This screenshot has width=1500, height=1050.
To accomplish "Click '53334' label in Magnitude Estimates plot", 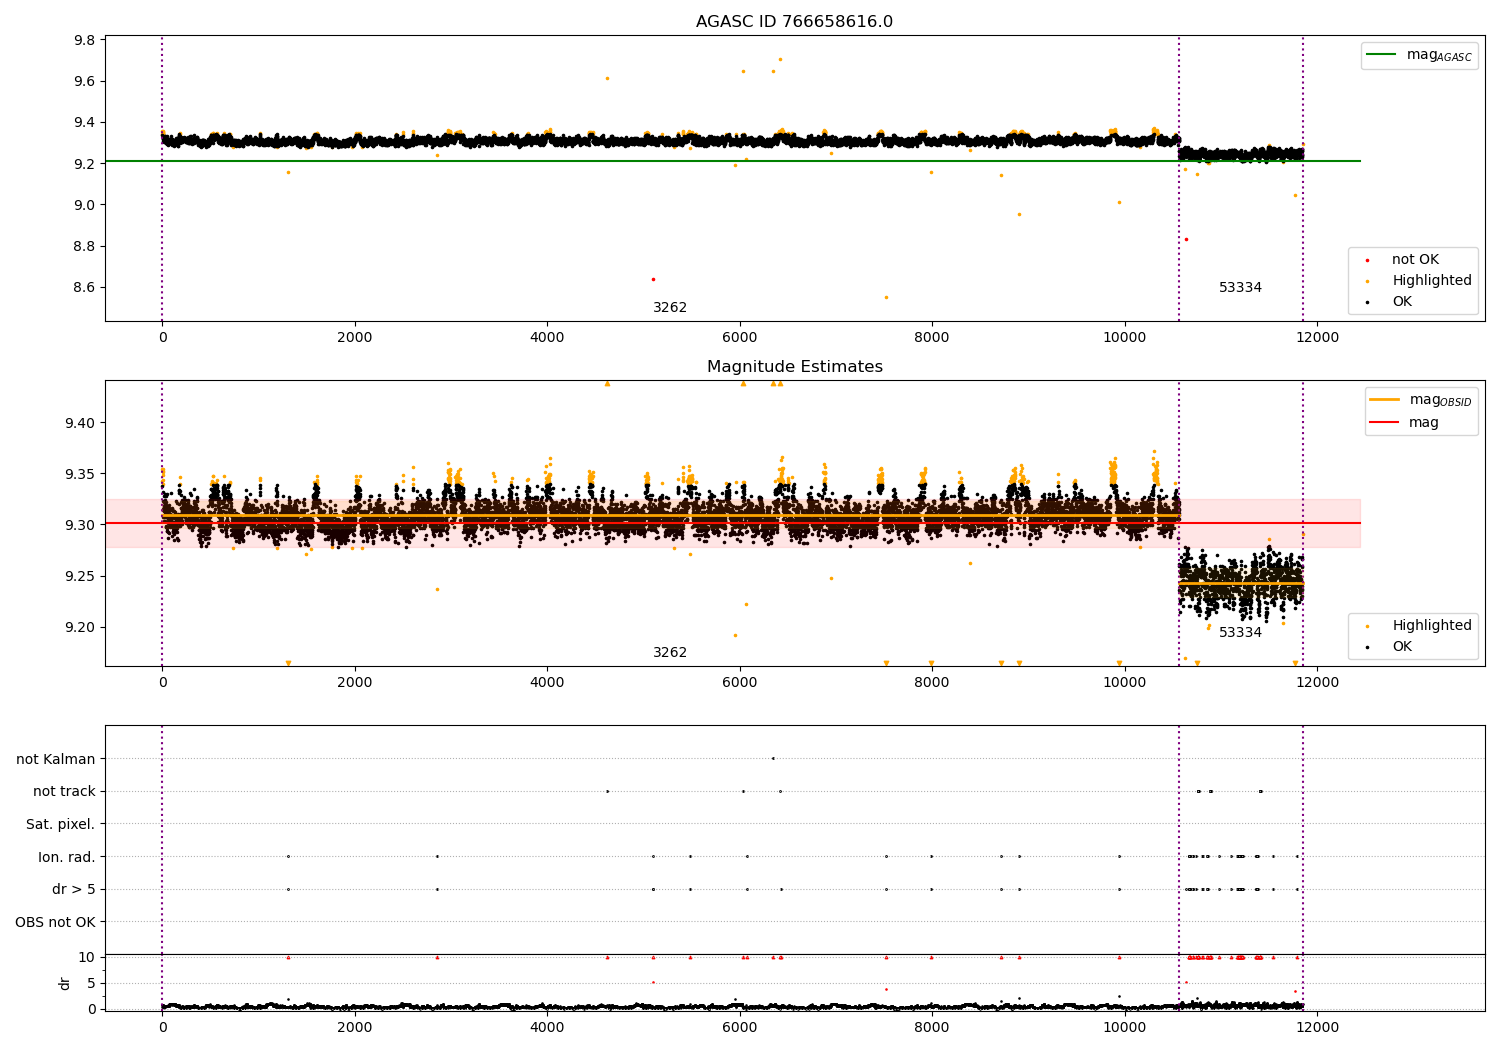I will (x=1240, y=633).
